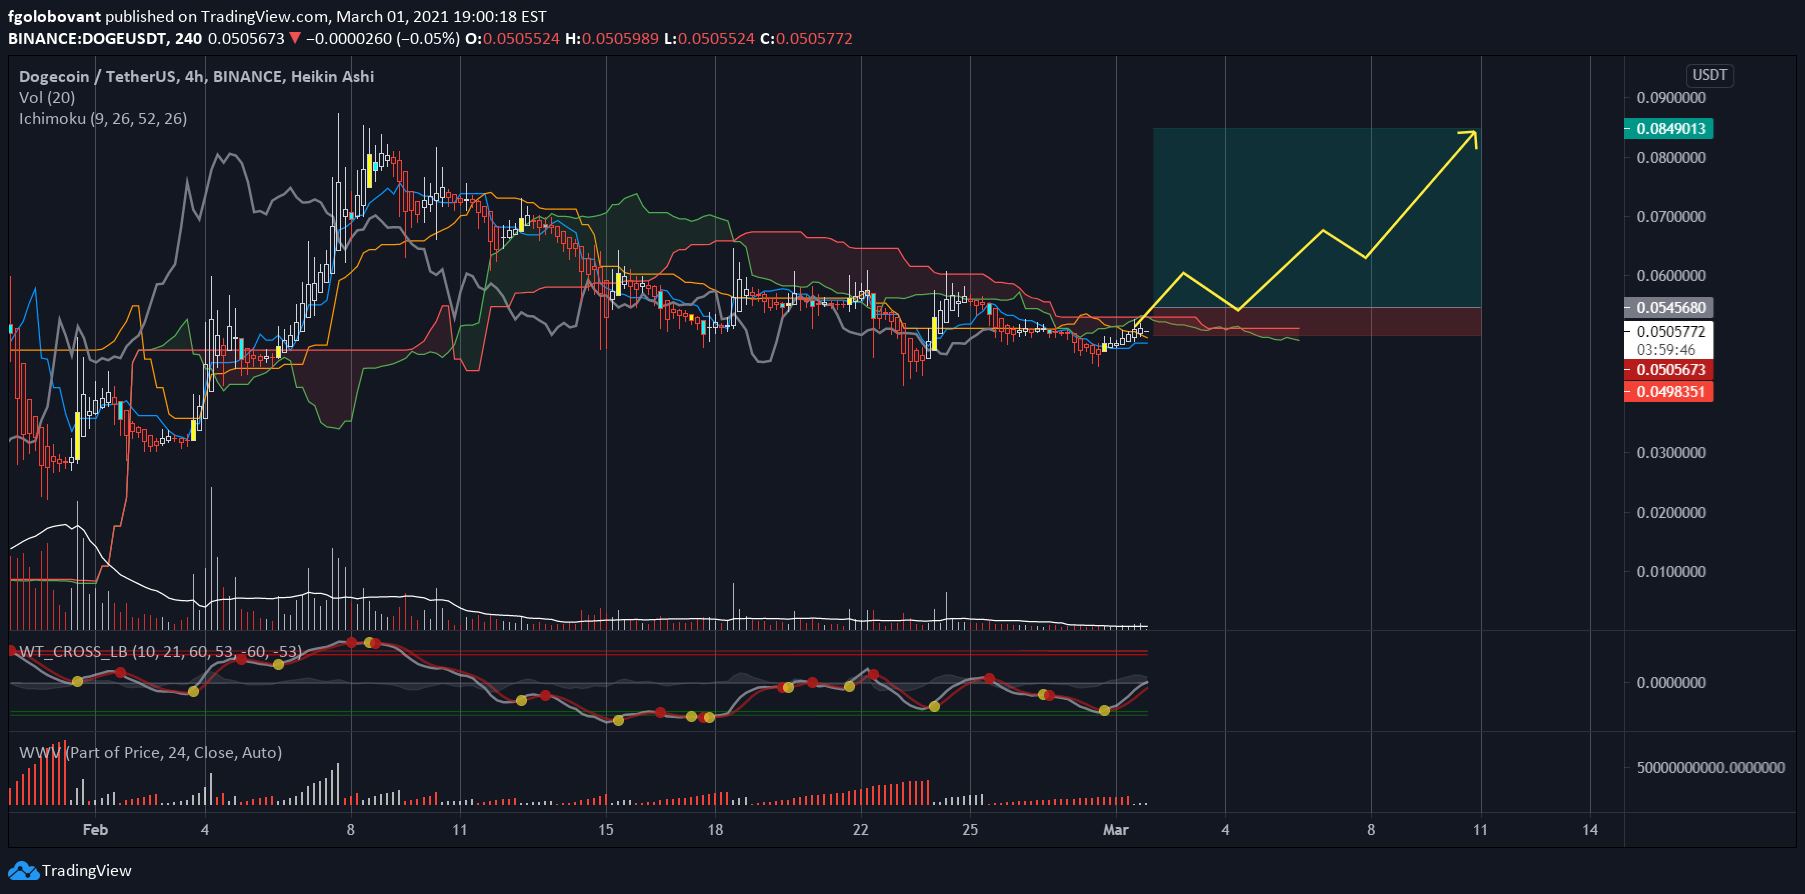Click the red 0.0505673 price label
Viewport: 1805px width, 894px height.
1669,370
